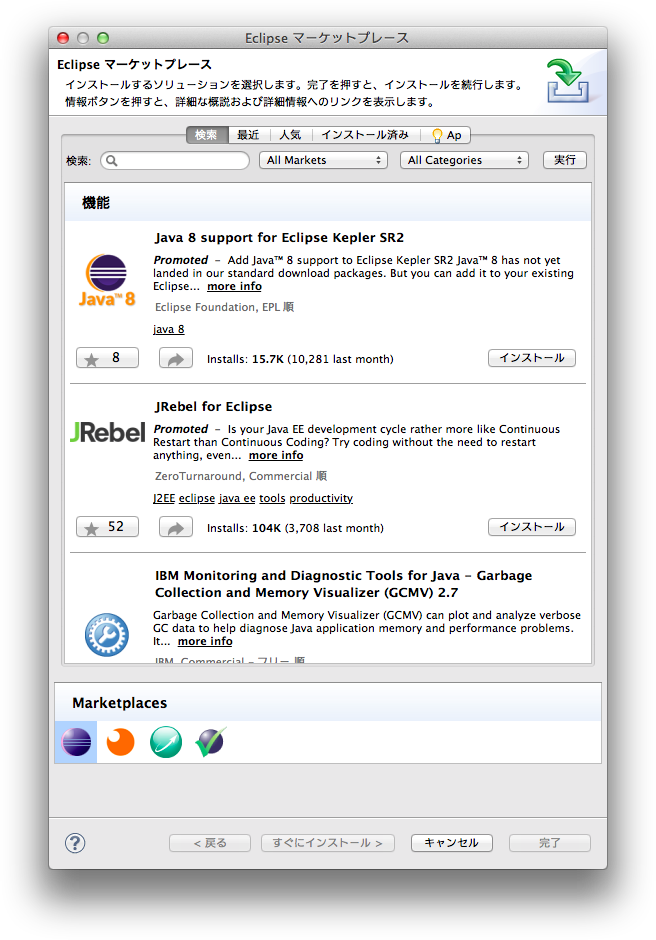Image resolution: width=656 pixels, height=940 pixels.
Task: Select the orange Obeo marketplace icon
Action: pyautogui.click(x=120, y=742)
